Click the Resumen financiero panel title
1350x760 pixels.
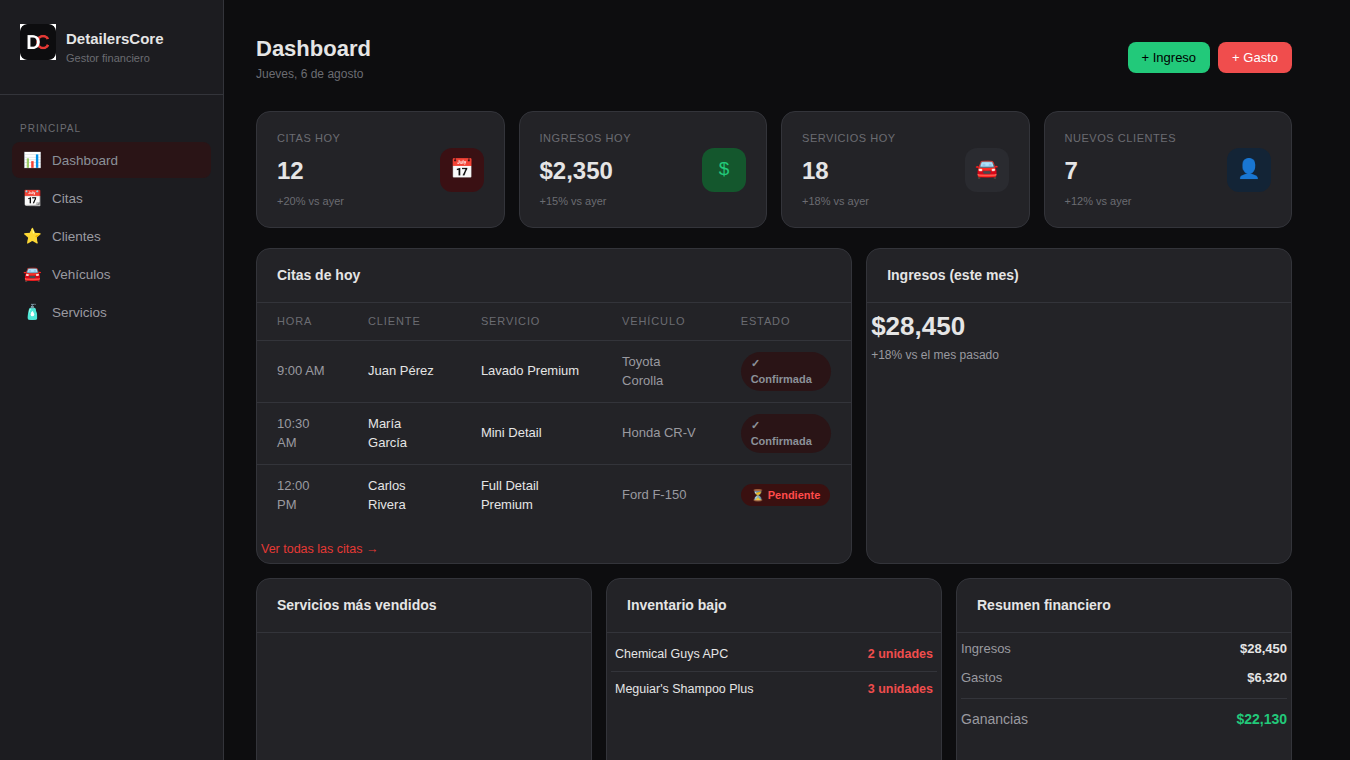[1044, 605]
